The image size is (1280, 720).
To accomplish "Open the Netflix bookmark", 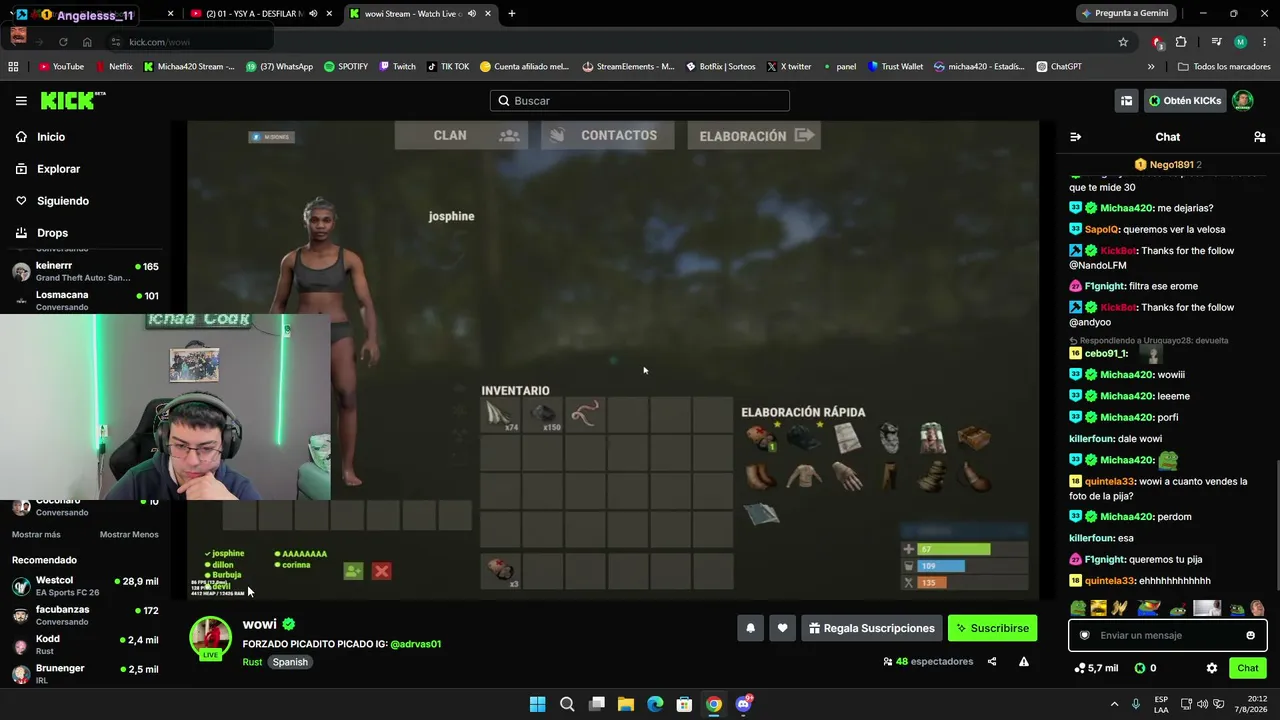I will pyautogui.click(x=114, y=67).
